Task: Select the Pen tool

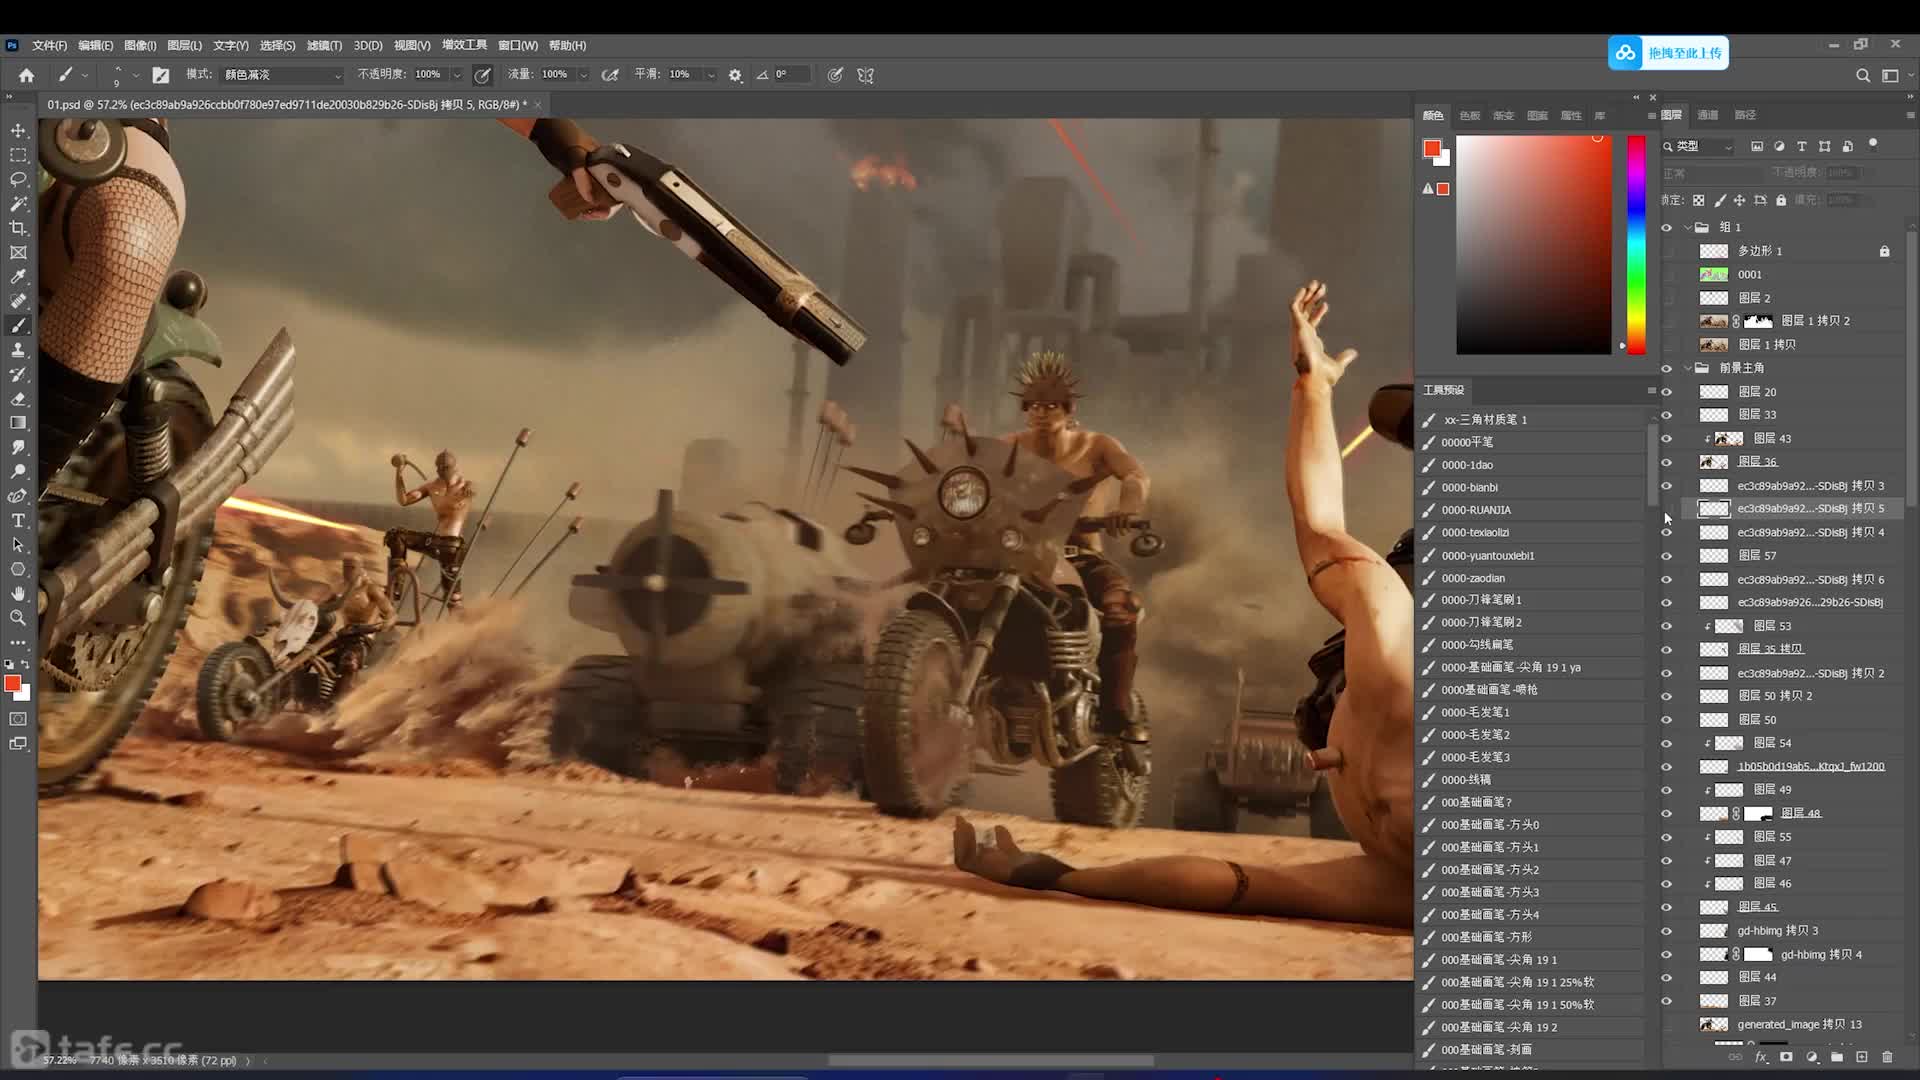Action: tap(18, 496)
